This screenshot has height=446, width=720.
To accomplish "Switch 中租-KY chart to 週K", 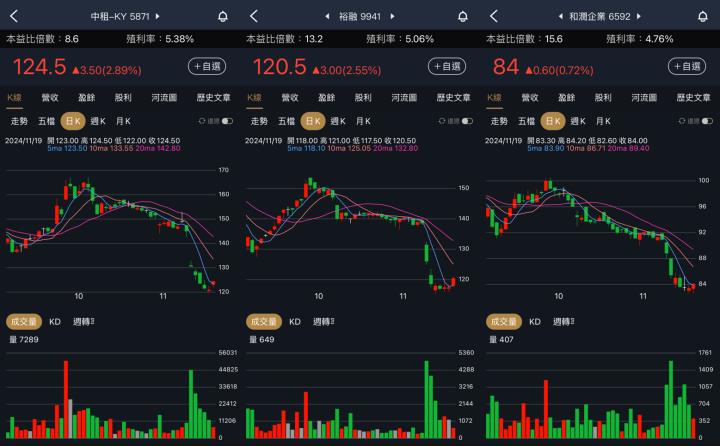I will pos(98,121).
